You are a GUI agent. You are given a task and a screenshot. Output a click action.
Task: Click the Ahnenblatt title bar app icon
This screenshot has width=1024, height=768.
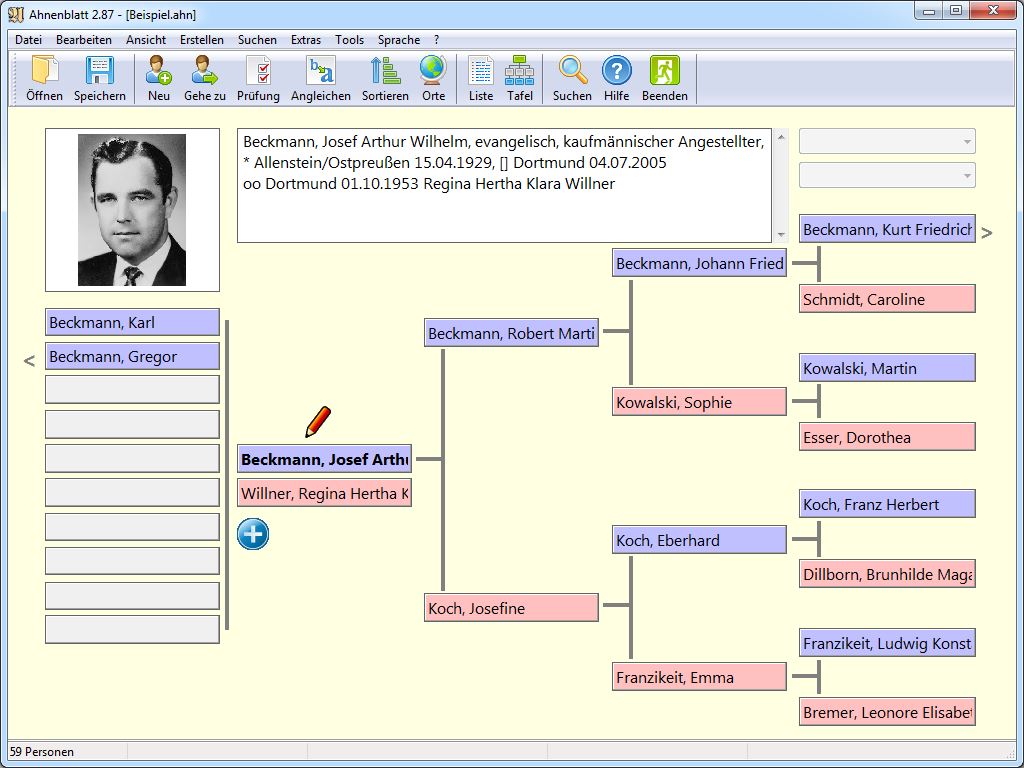pos(16,14)
